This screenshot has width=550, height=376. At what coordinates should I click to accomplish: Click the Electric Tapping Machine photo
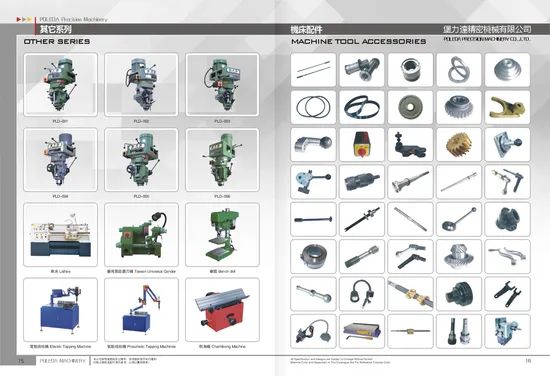(x=60, y=310)
